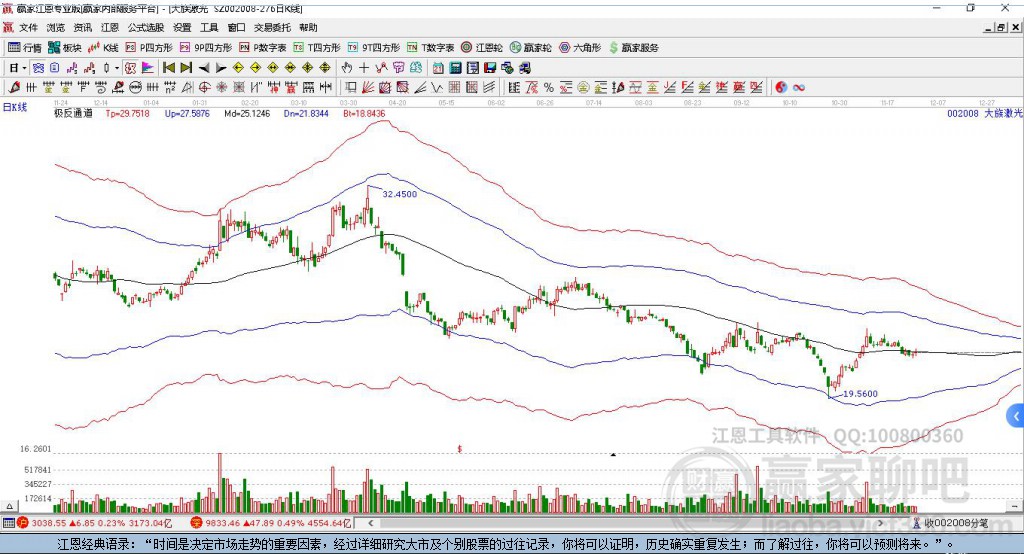
Task: Open the P四方形 tool
Action: pos(149,48)
